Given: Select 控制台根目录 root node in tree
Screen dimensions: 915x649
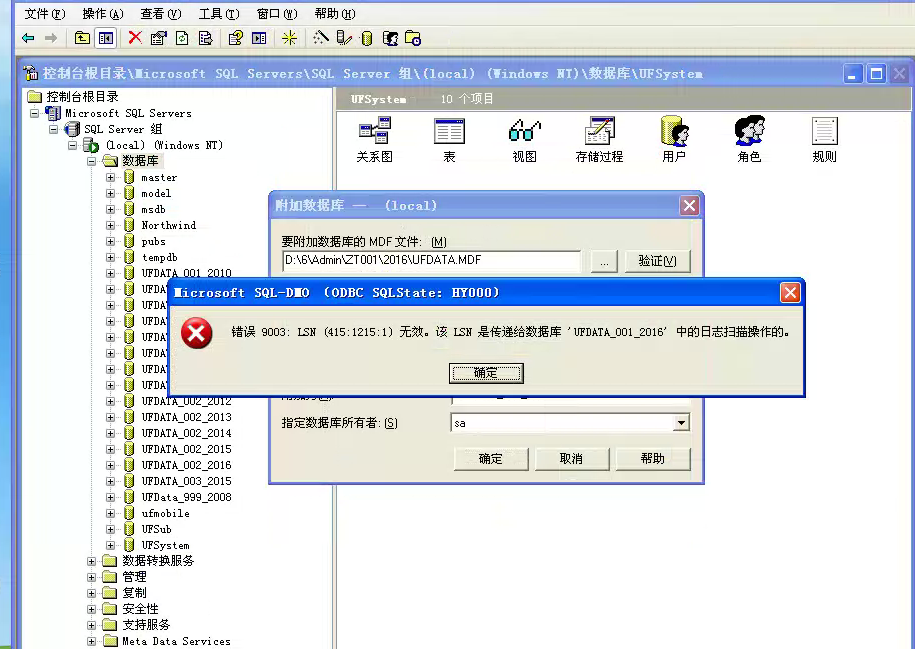Looking at the screenshot, I should coord(82,97).
